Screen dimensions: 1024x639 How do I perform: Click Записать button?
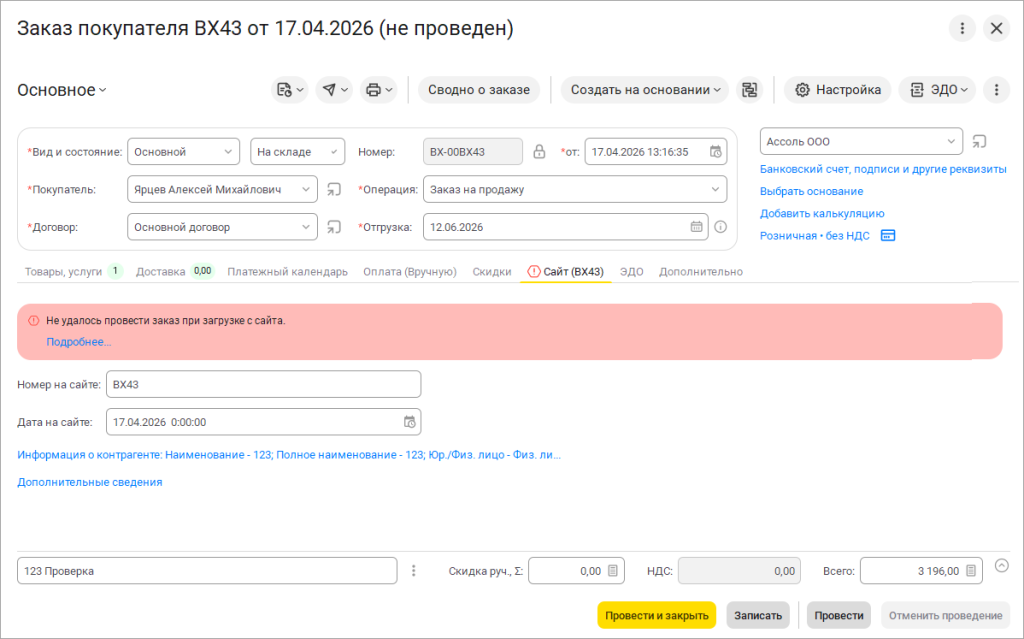click(x=758, y=615)
